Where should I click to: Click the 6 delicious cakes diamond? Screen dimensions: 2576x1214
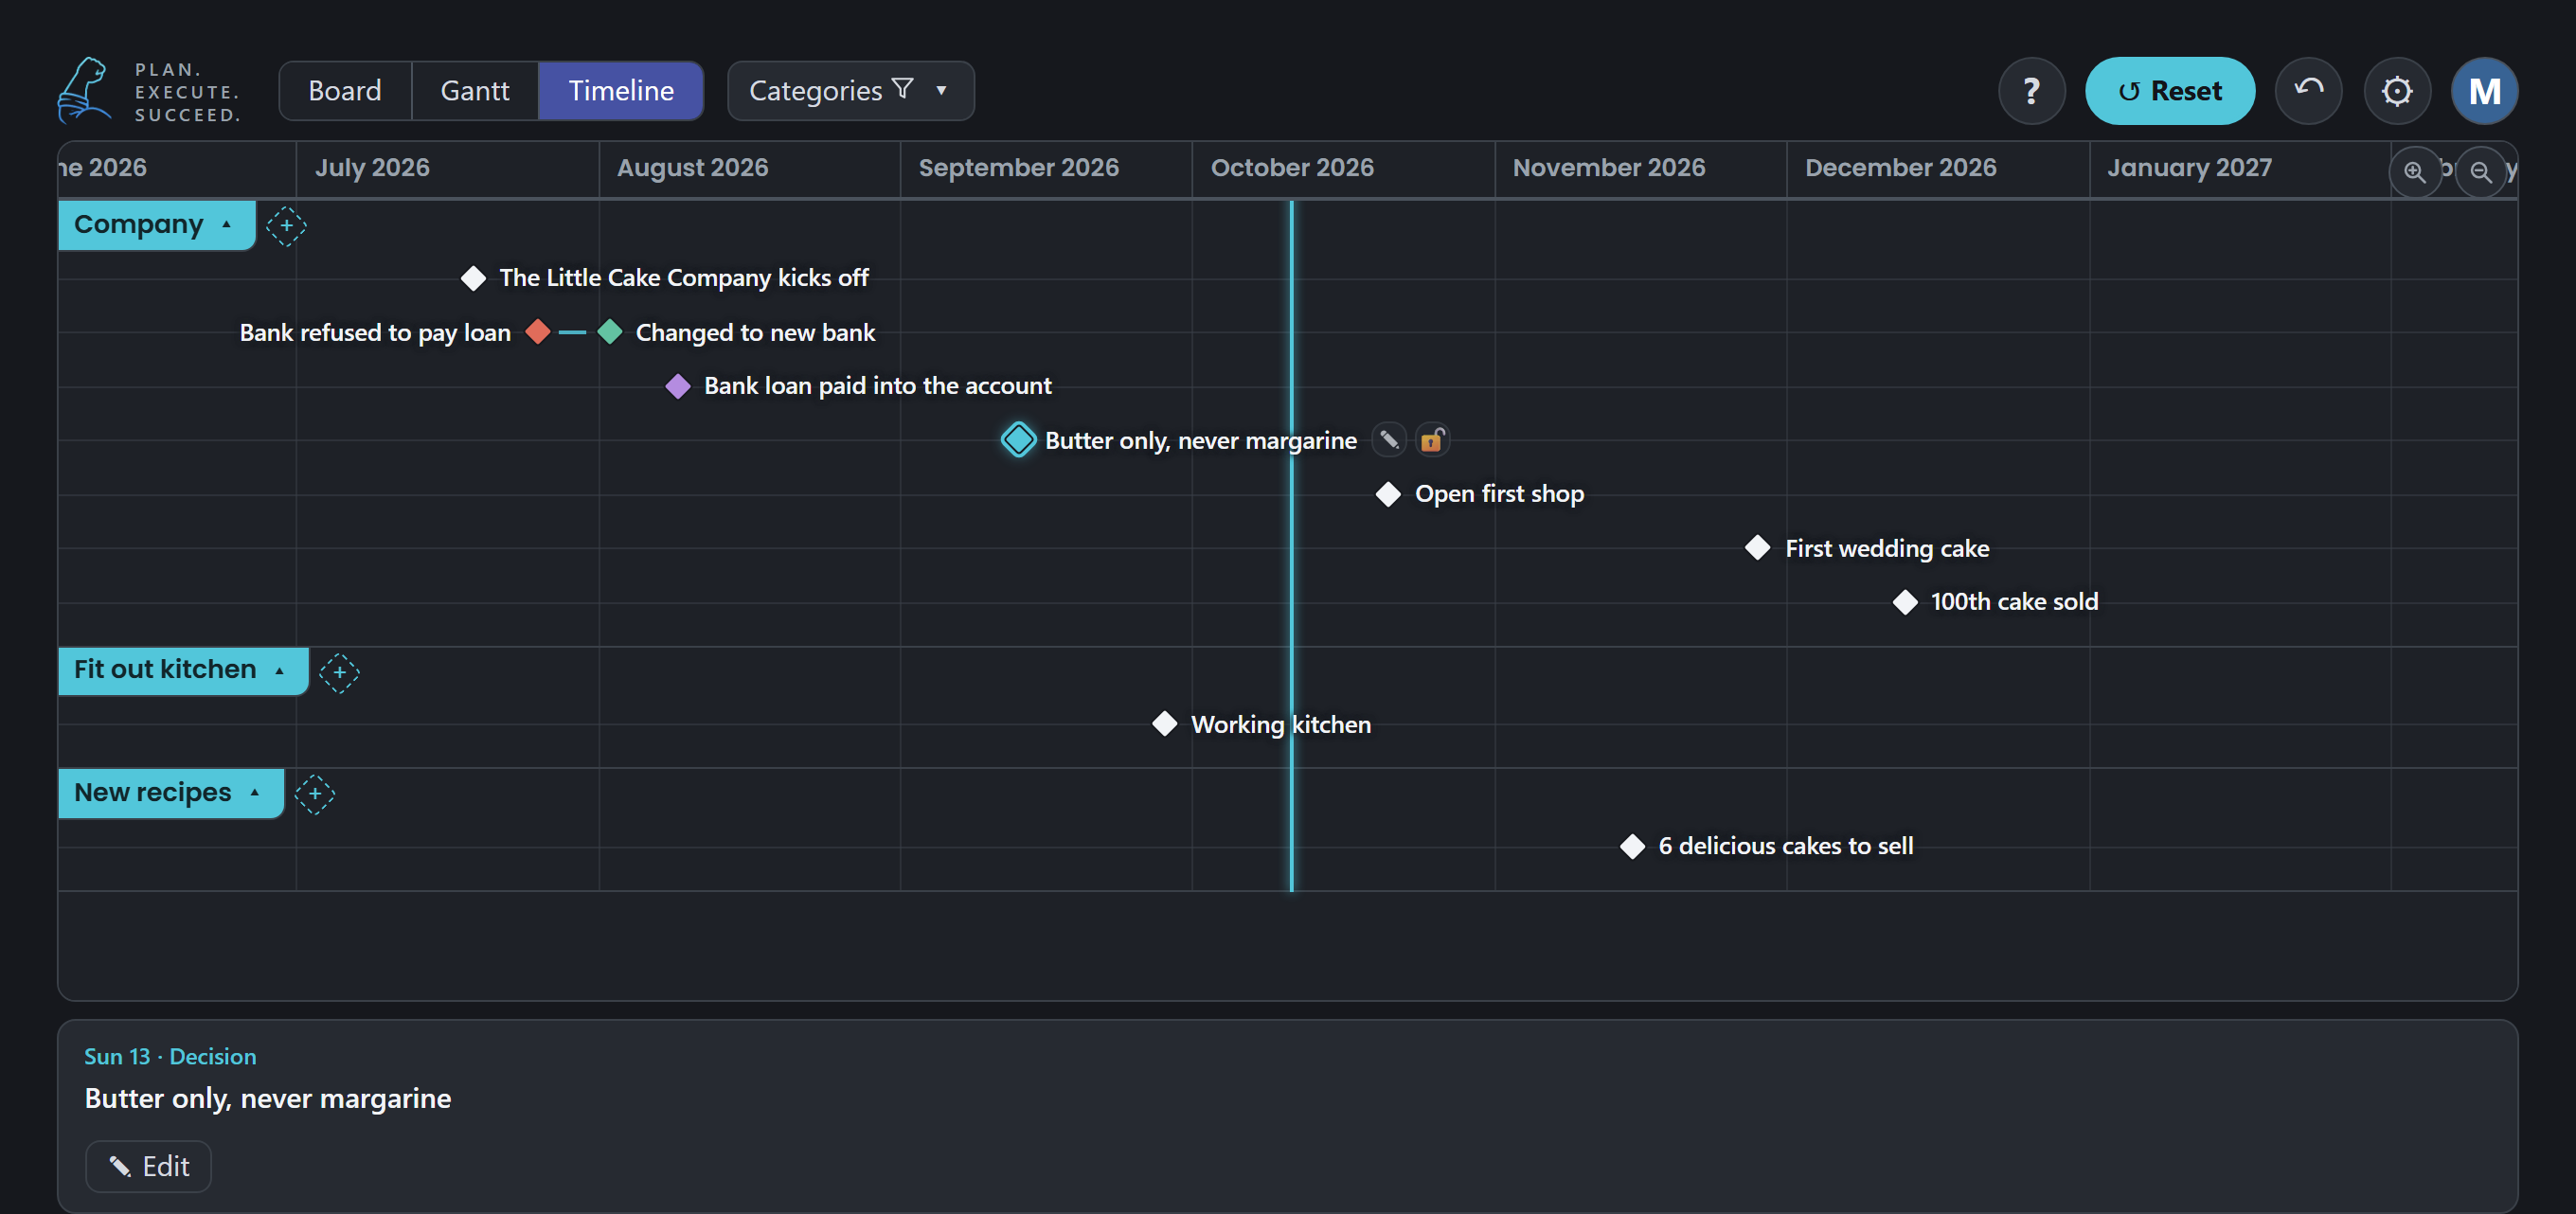(1632, 847)
